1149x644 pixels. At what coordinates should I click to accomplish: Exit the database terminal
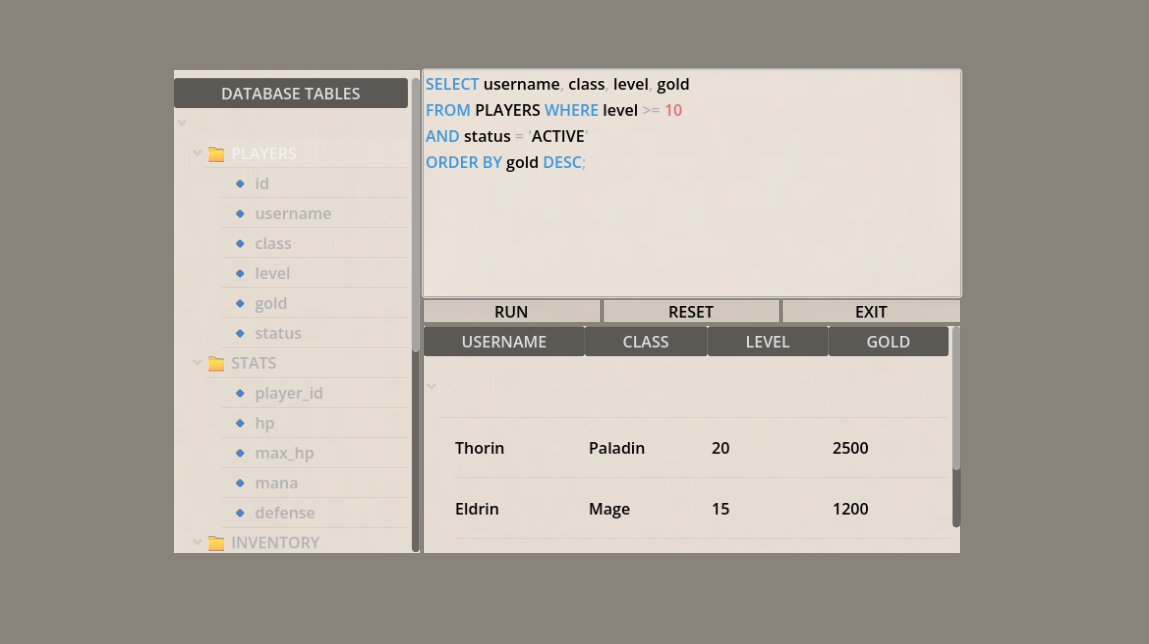[x=871, y=311]
